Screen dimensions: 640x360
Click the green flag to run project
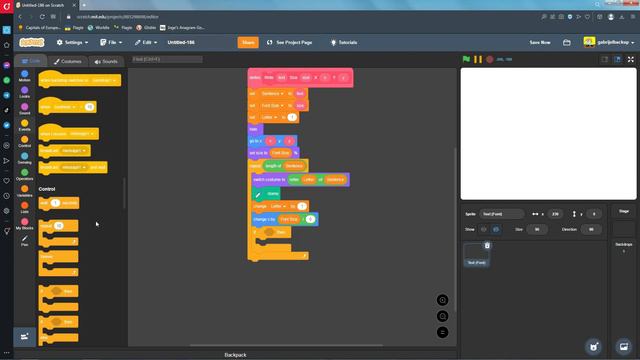coord(466,59)
